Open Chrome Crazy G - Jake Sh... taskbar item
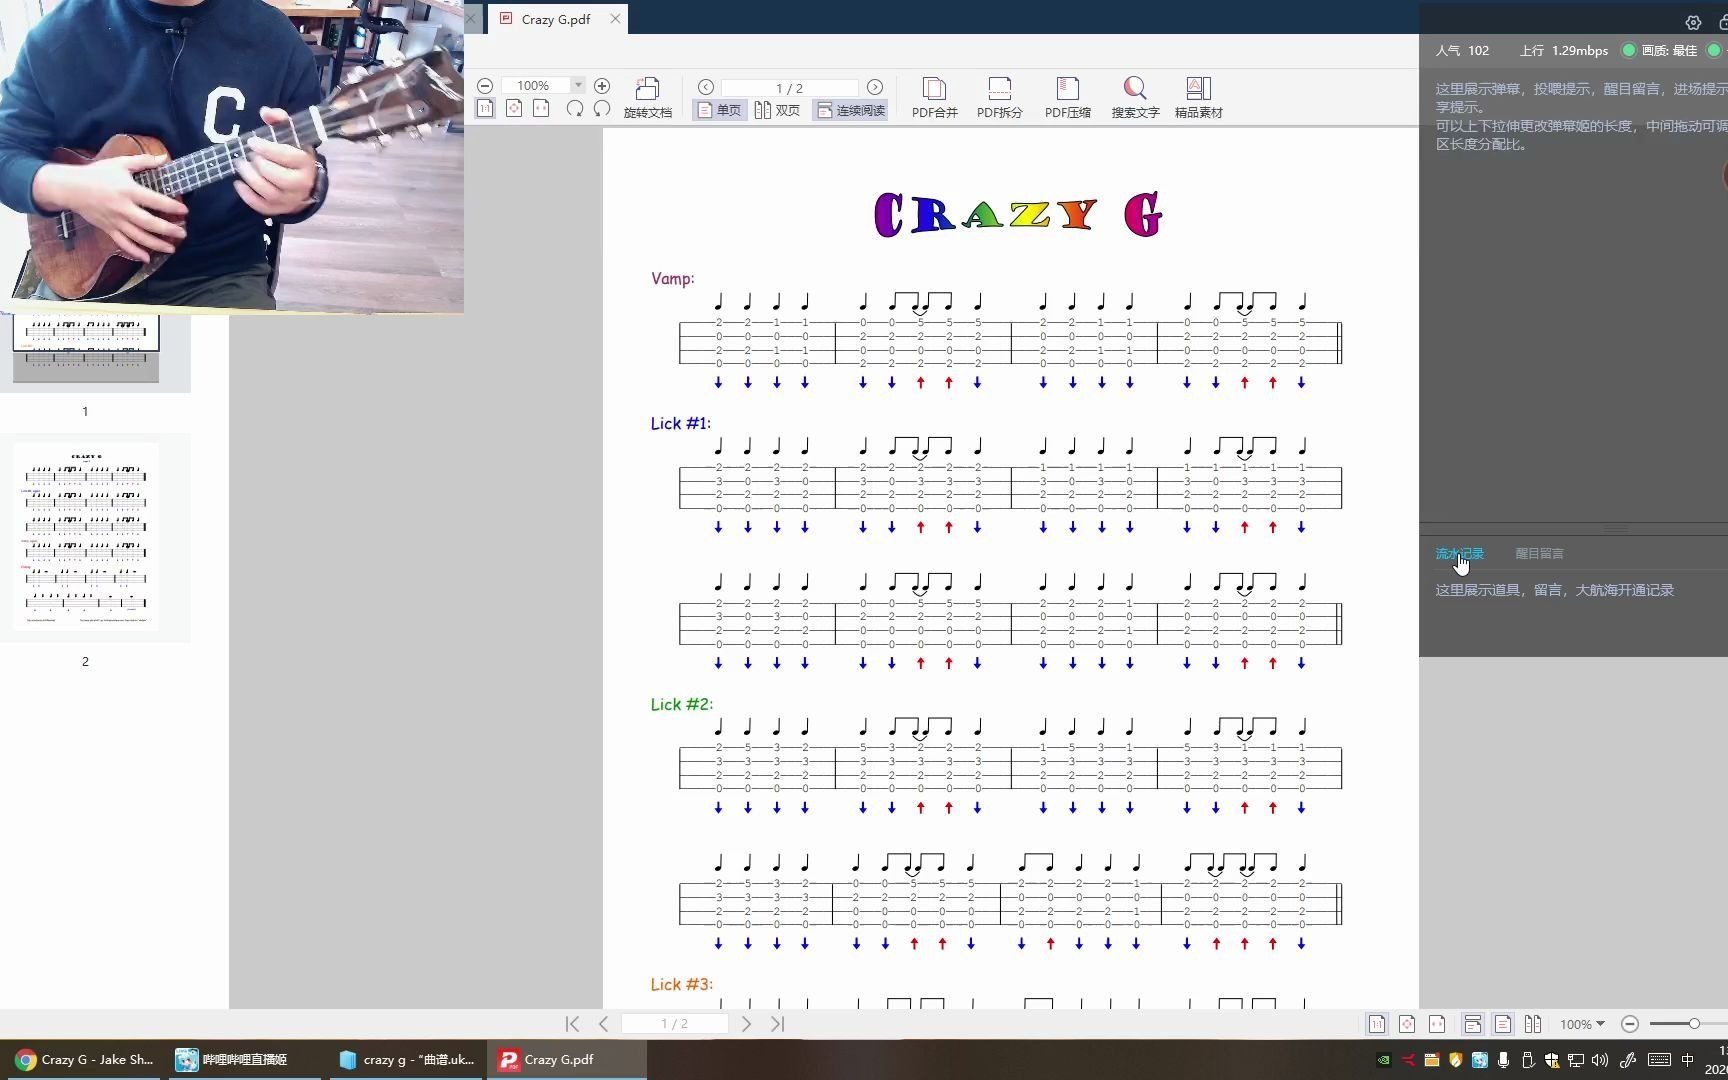 [85, 1060]
